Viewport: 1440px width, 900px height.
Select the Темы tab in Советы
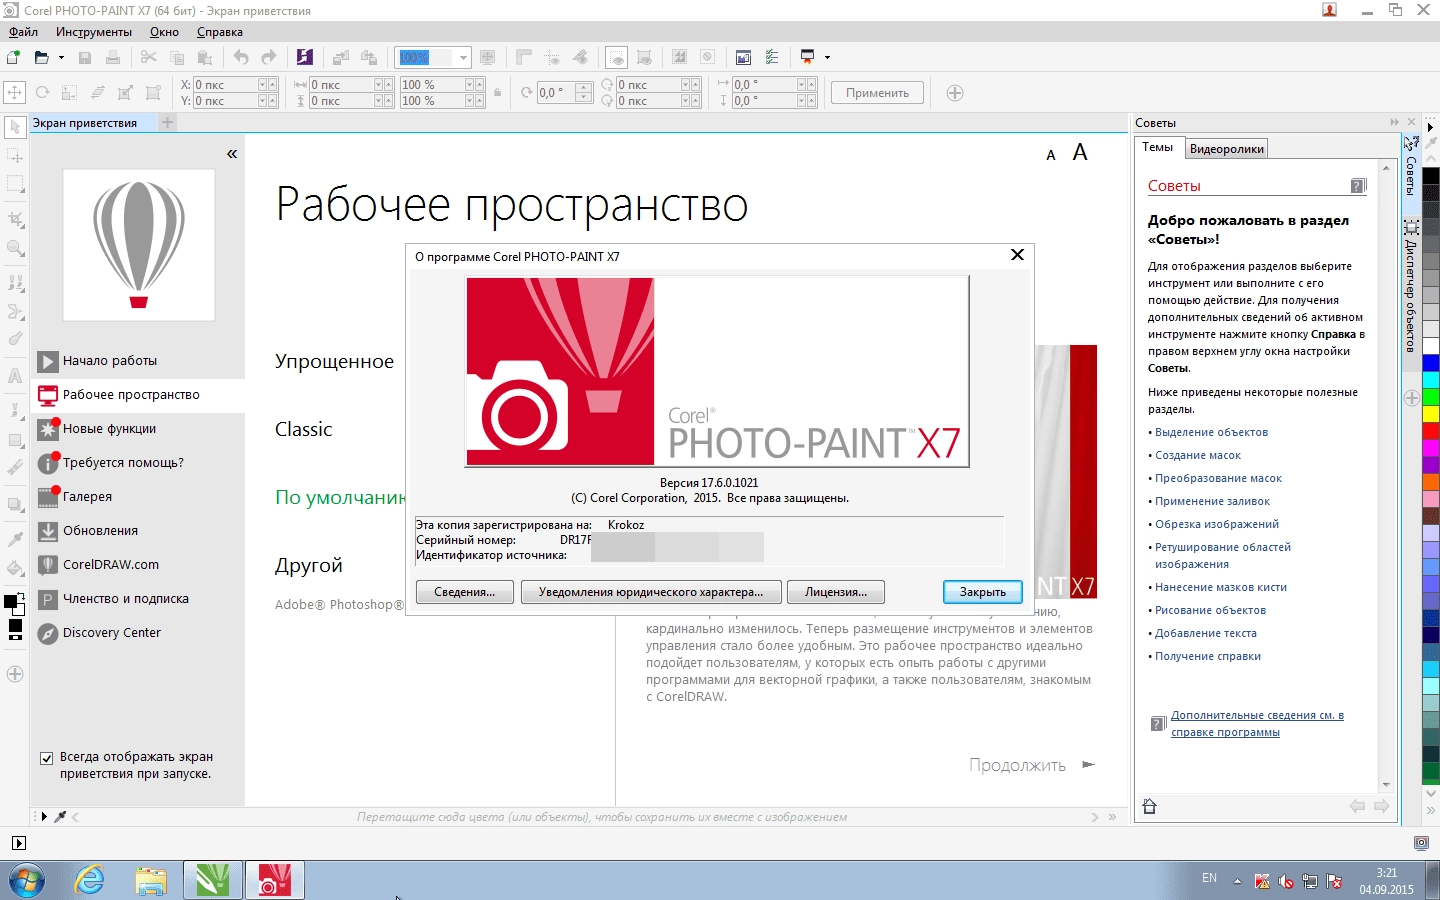pos(1157,148)
